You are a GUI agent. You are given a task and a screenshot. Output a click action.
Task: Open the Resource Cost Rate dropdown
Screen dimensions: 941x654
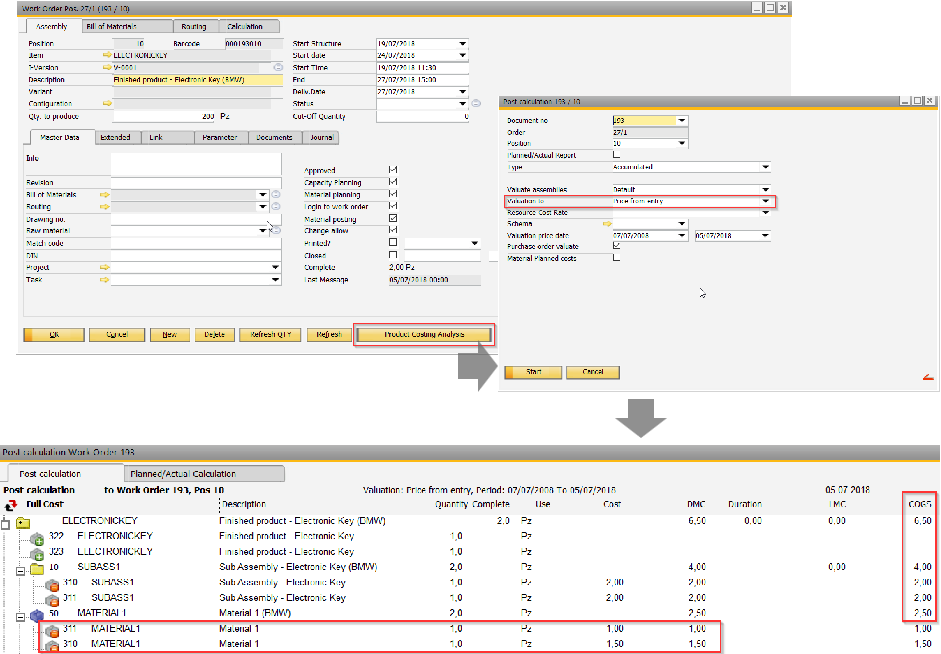[765, 212]
